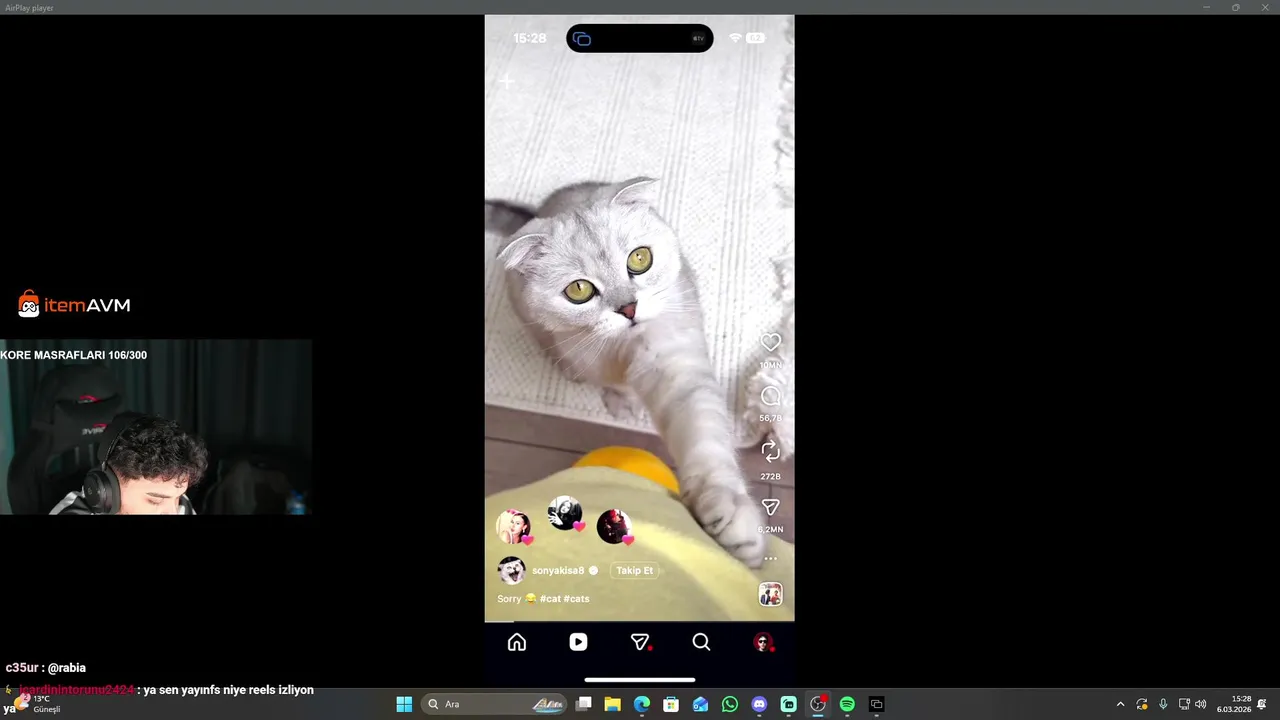
Task: Open the Search tab in bottom bar
Action: (x=701, y=642)
